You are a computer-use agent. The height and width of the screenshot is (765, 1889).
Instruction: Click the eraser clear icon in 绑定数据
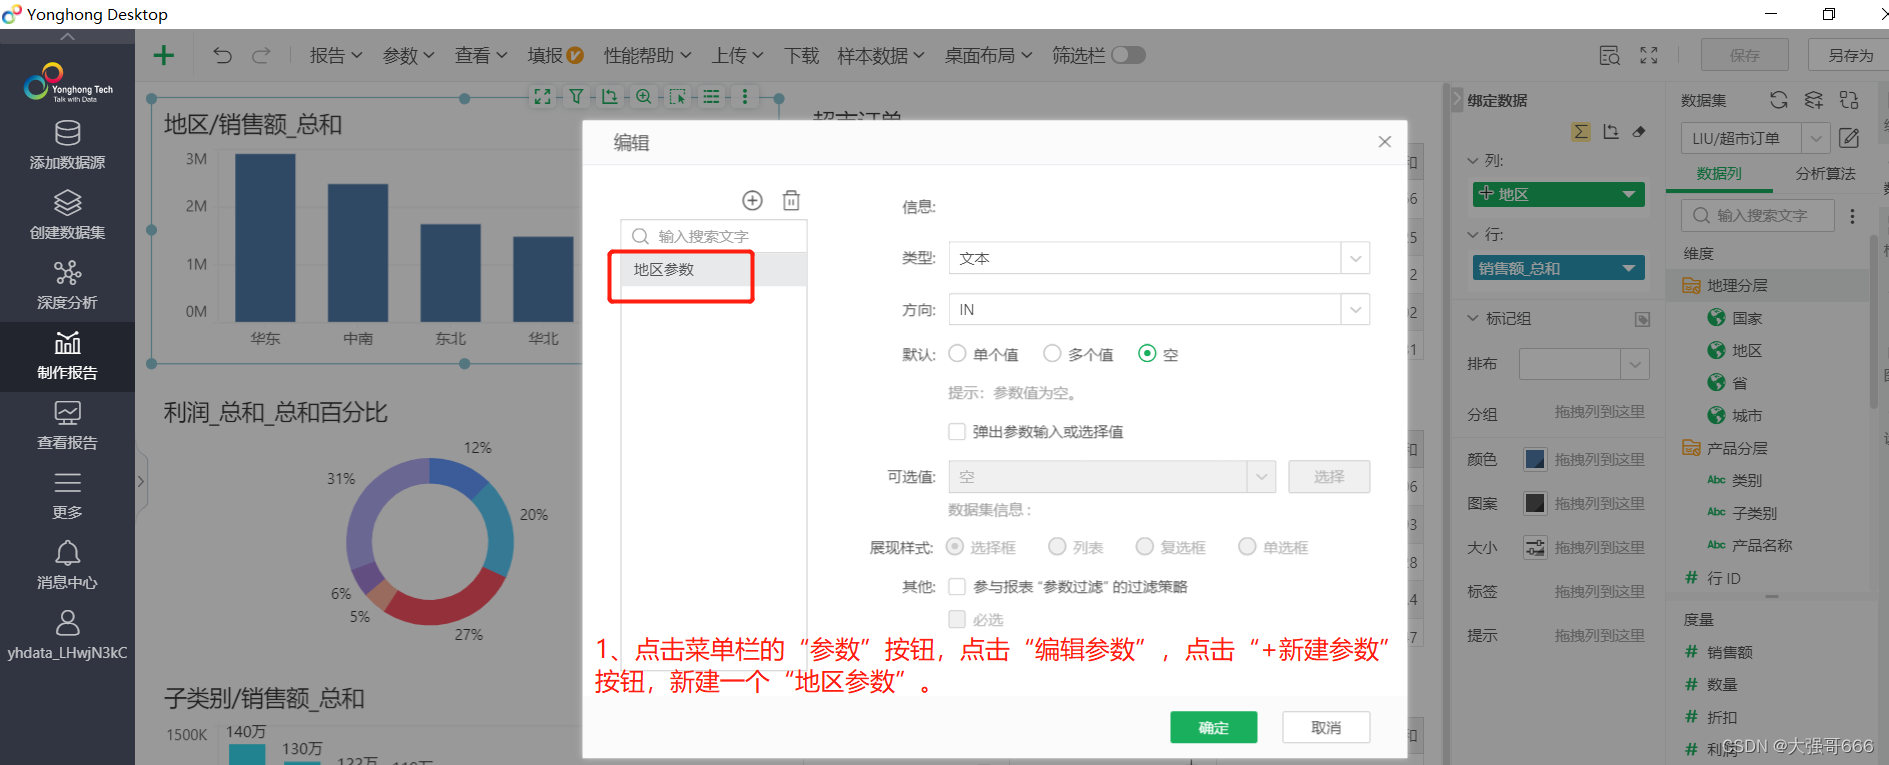click(1639, 132)
